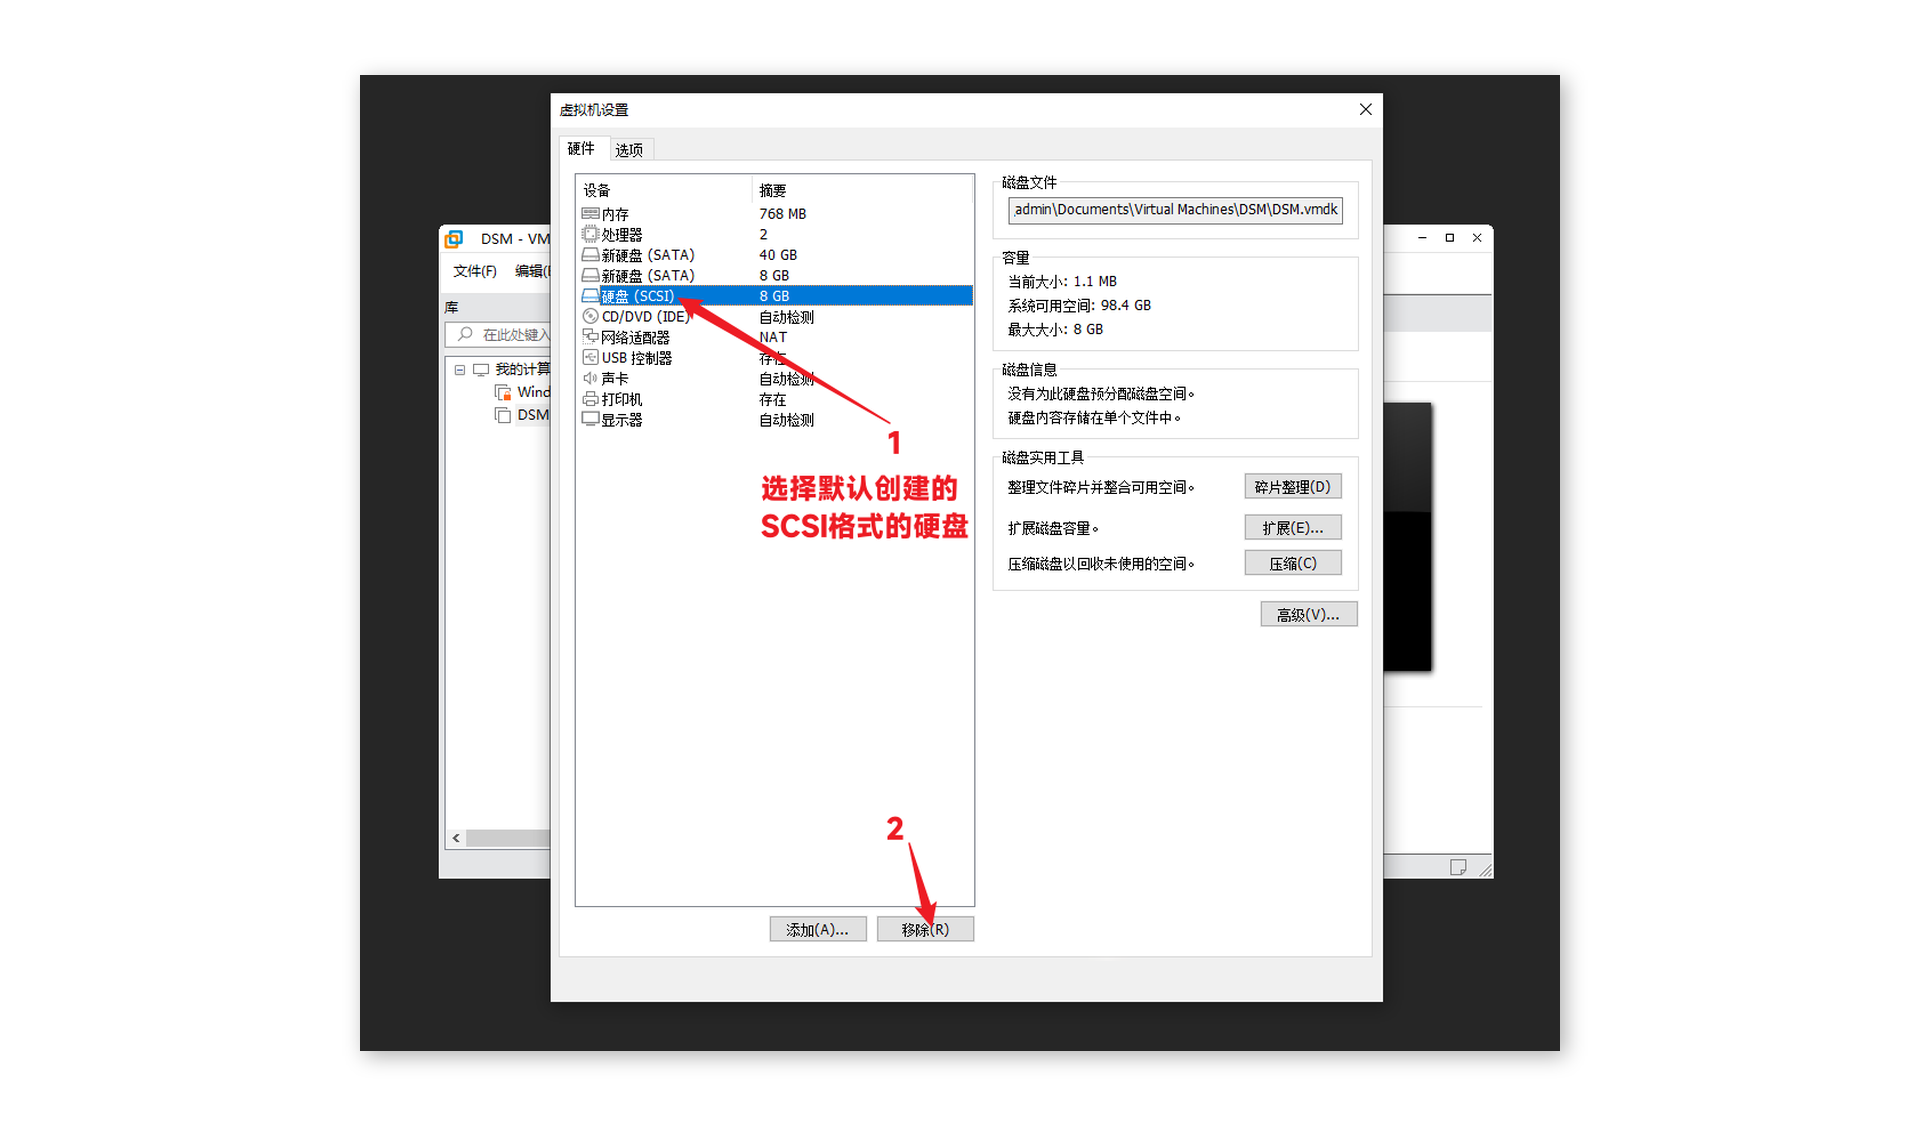Click the 网络适配器 network adapter icon
This screenshot has width=1920, height=1126.
coord(590,337)
